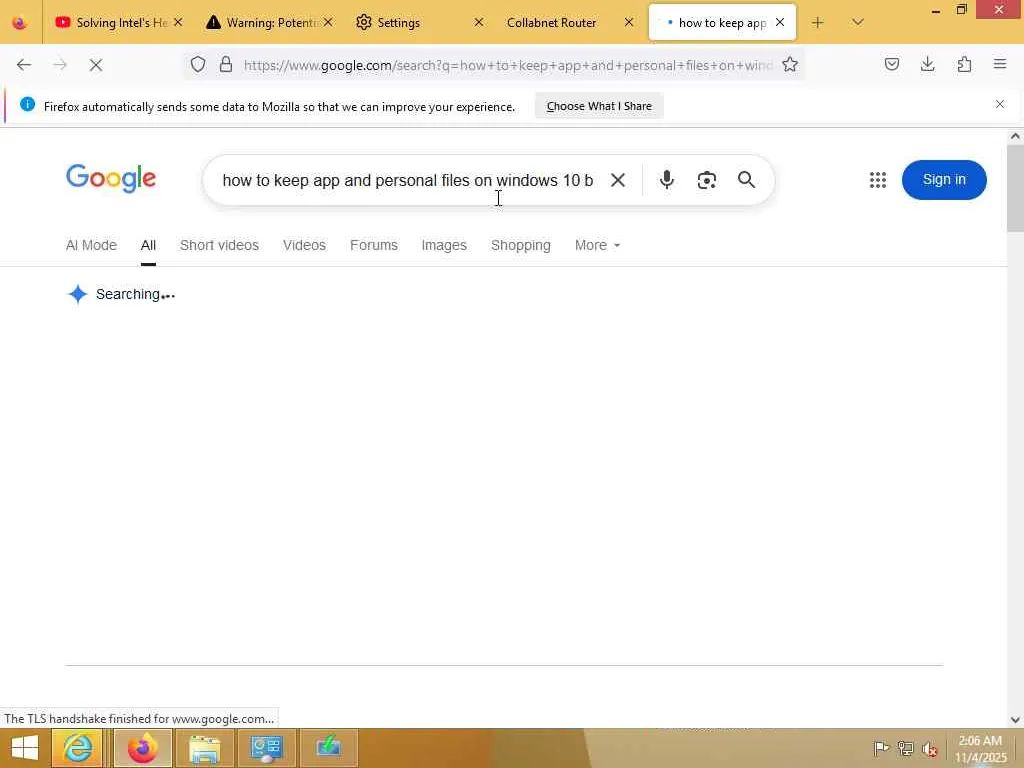1024x768 pixels.
Task: Select the Images search tab
Action: click(x=444, y=245)
